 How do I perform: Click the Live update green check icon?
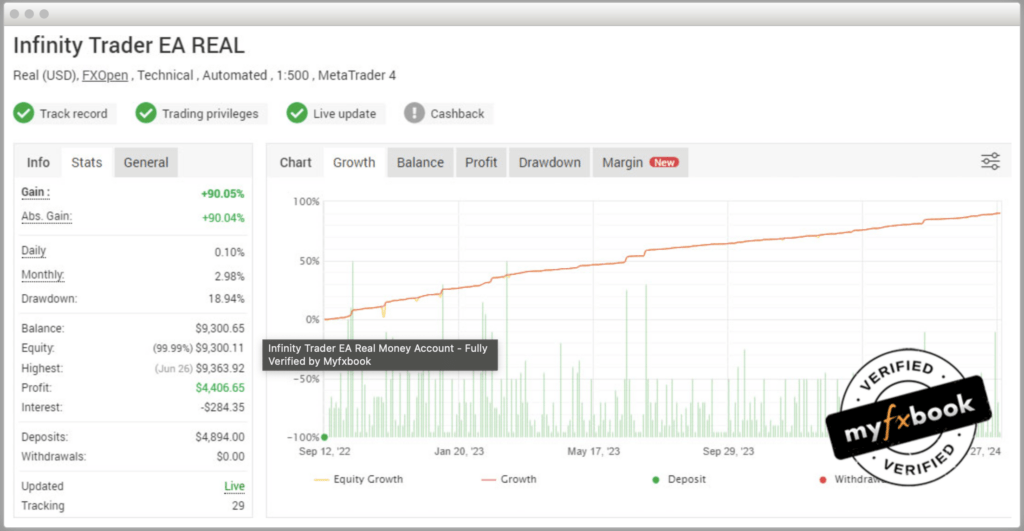point(296,113)
